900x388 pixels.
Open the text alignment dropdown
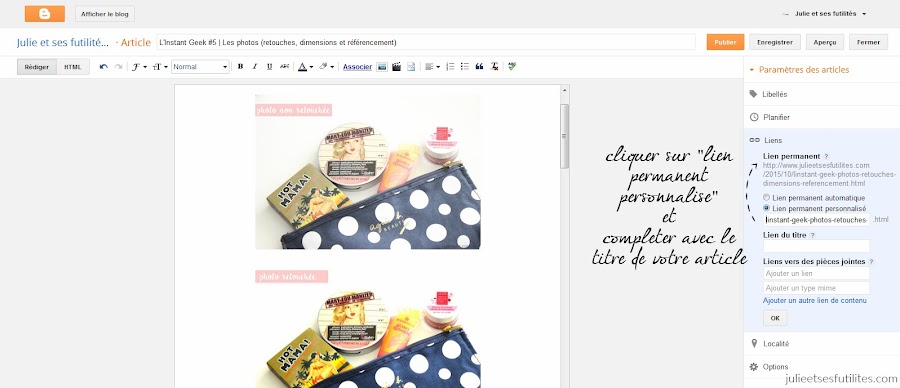pyautogui.click(x=432, y=67)
